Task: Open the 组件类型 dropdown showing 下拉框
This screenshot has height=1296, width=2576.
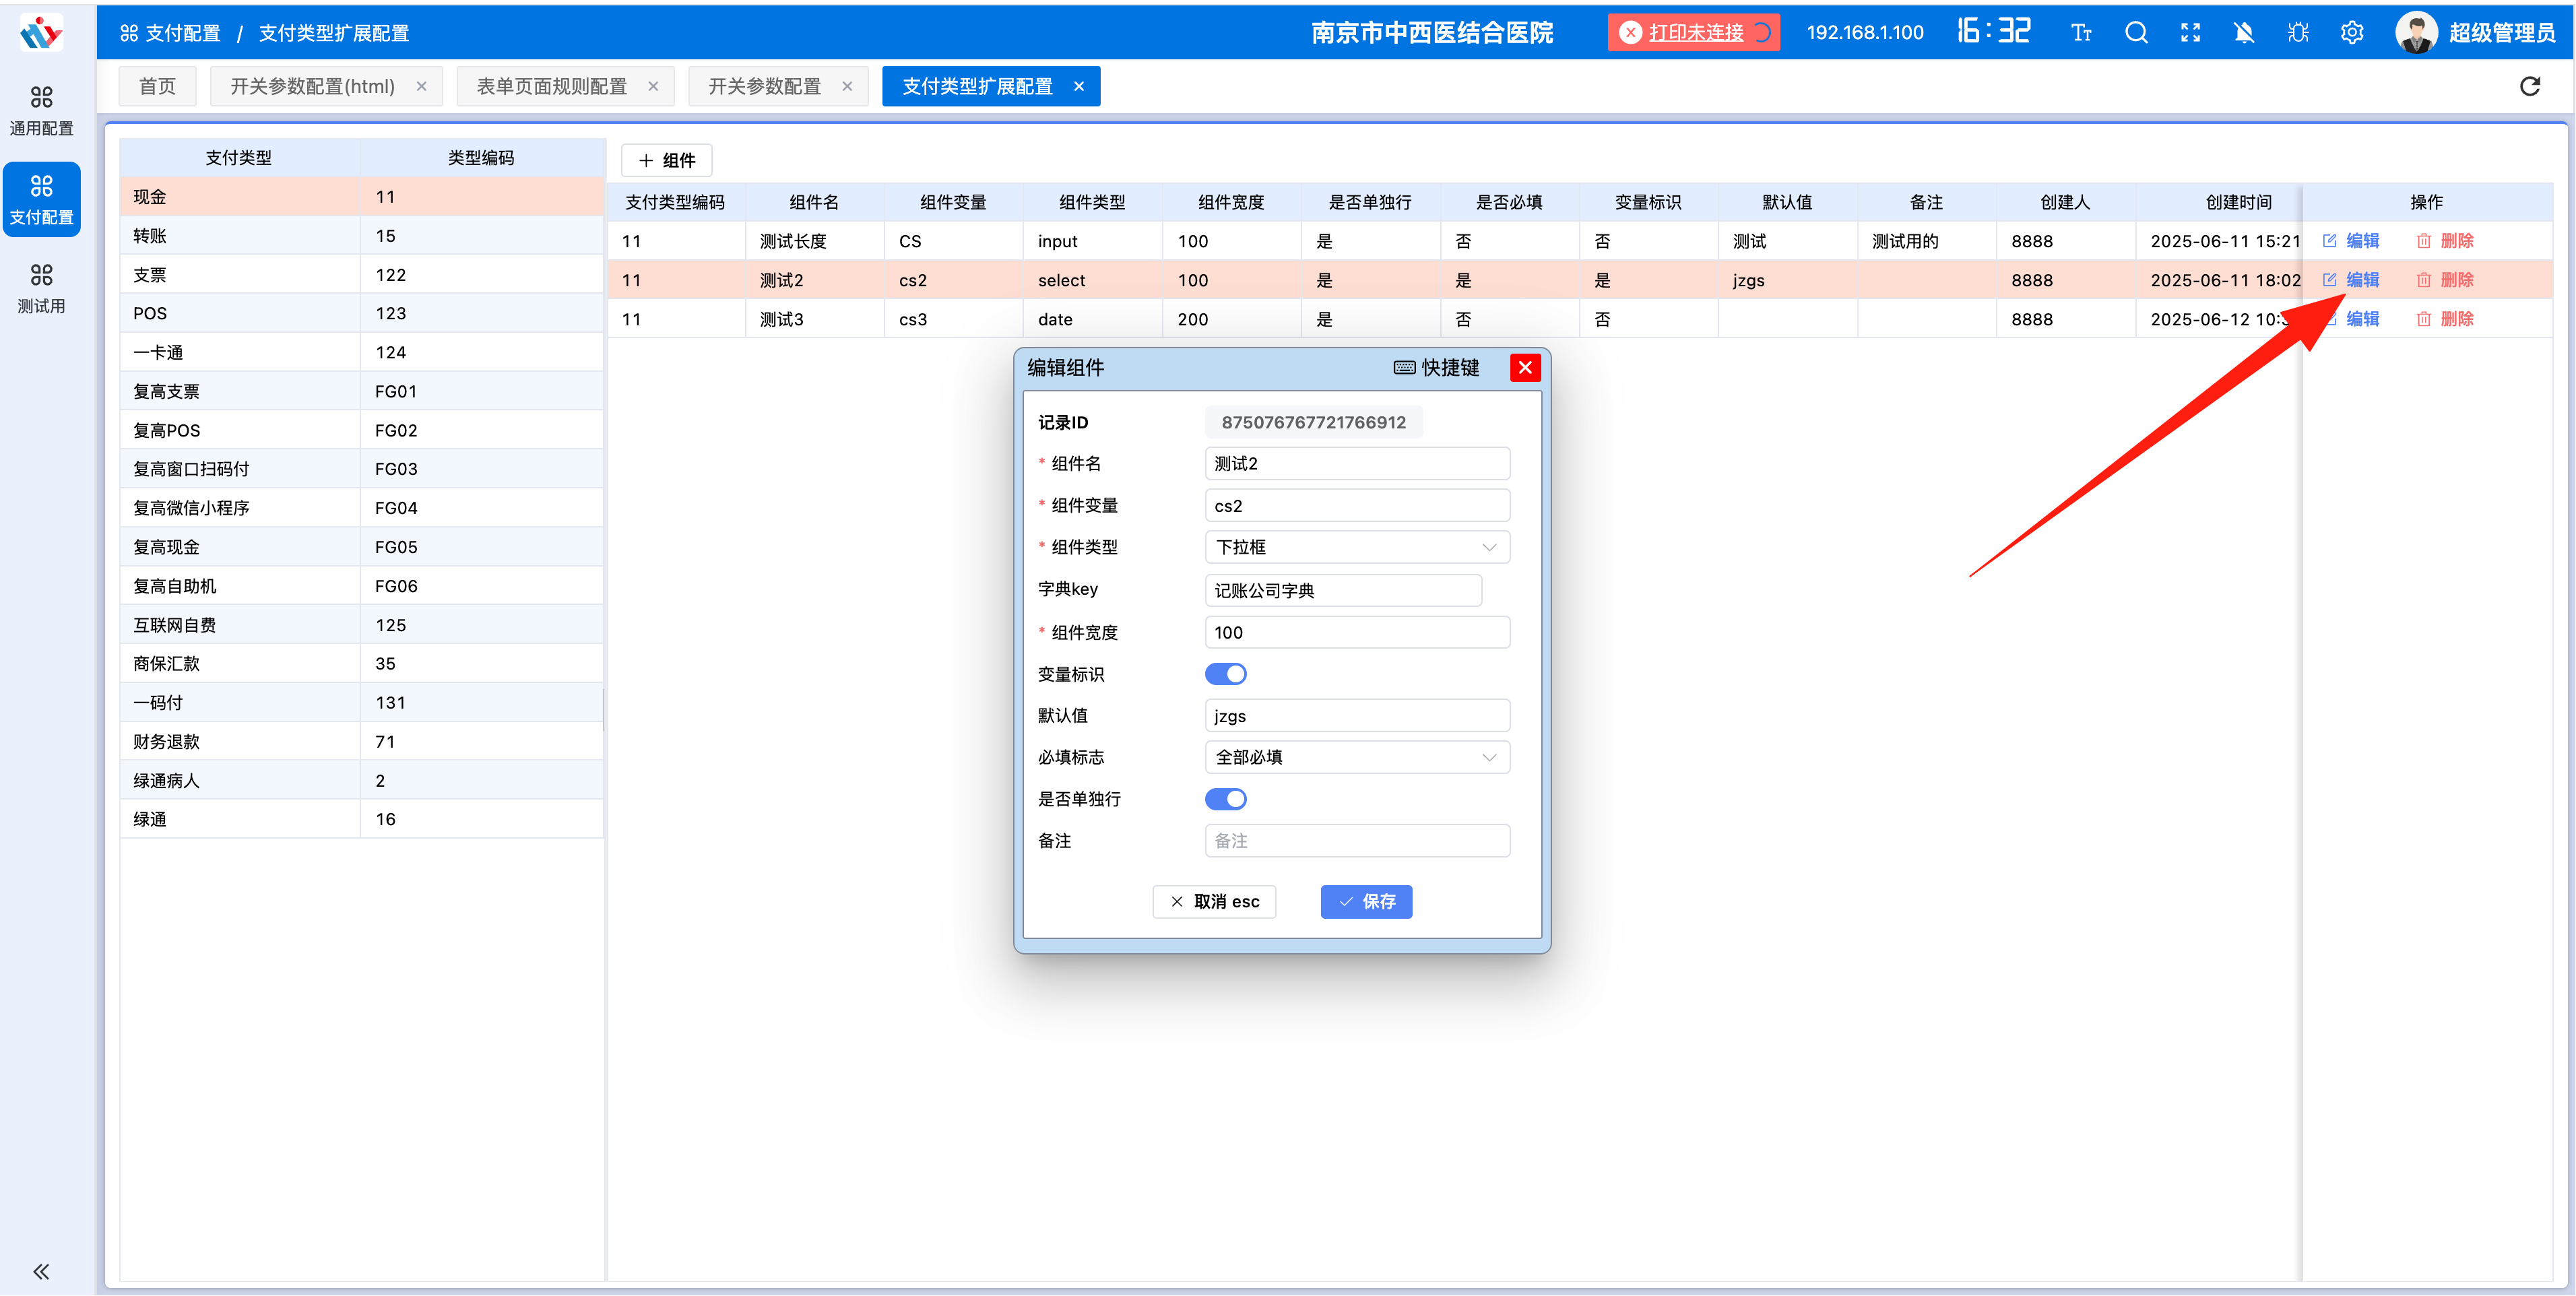Action: (1356, 546)
